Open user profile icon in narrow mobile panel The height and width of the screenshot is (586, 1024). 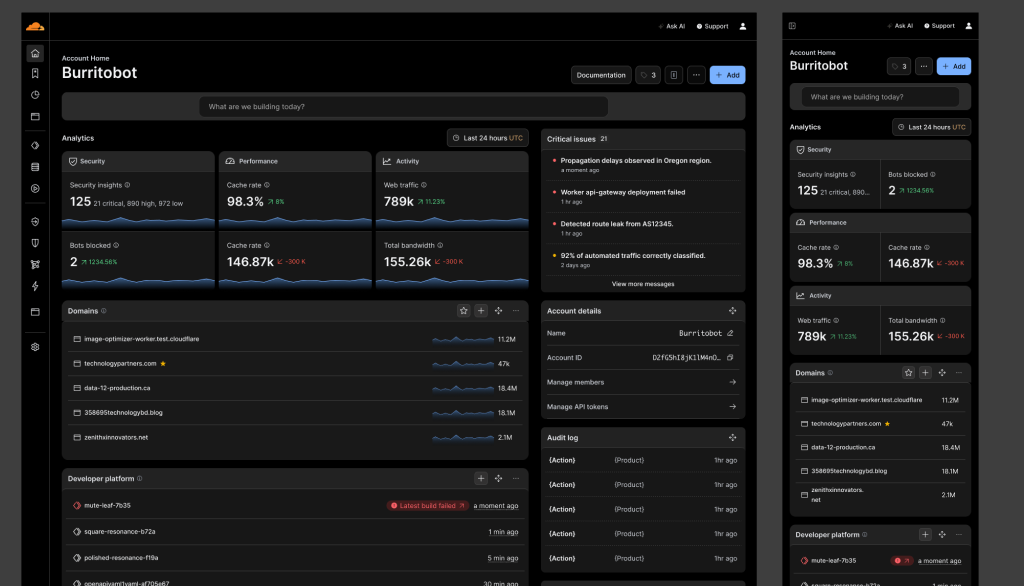(968, 26)
